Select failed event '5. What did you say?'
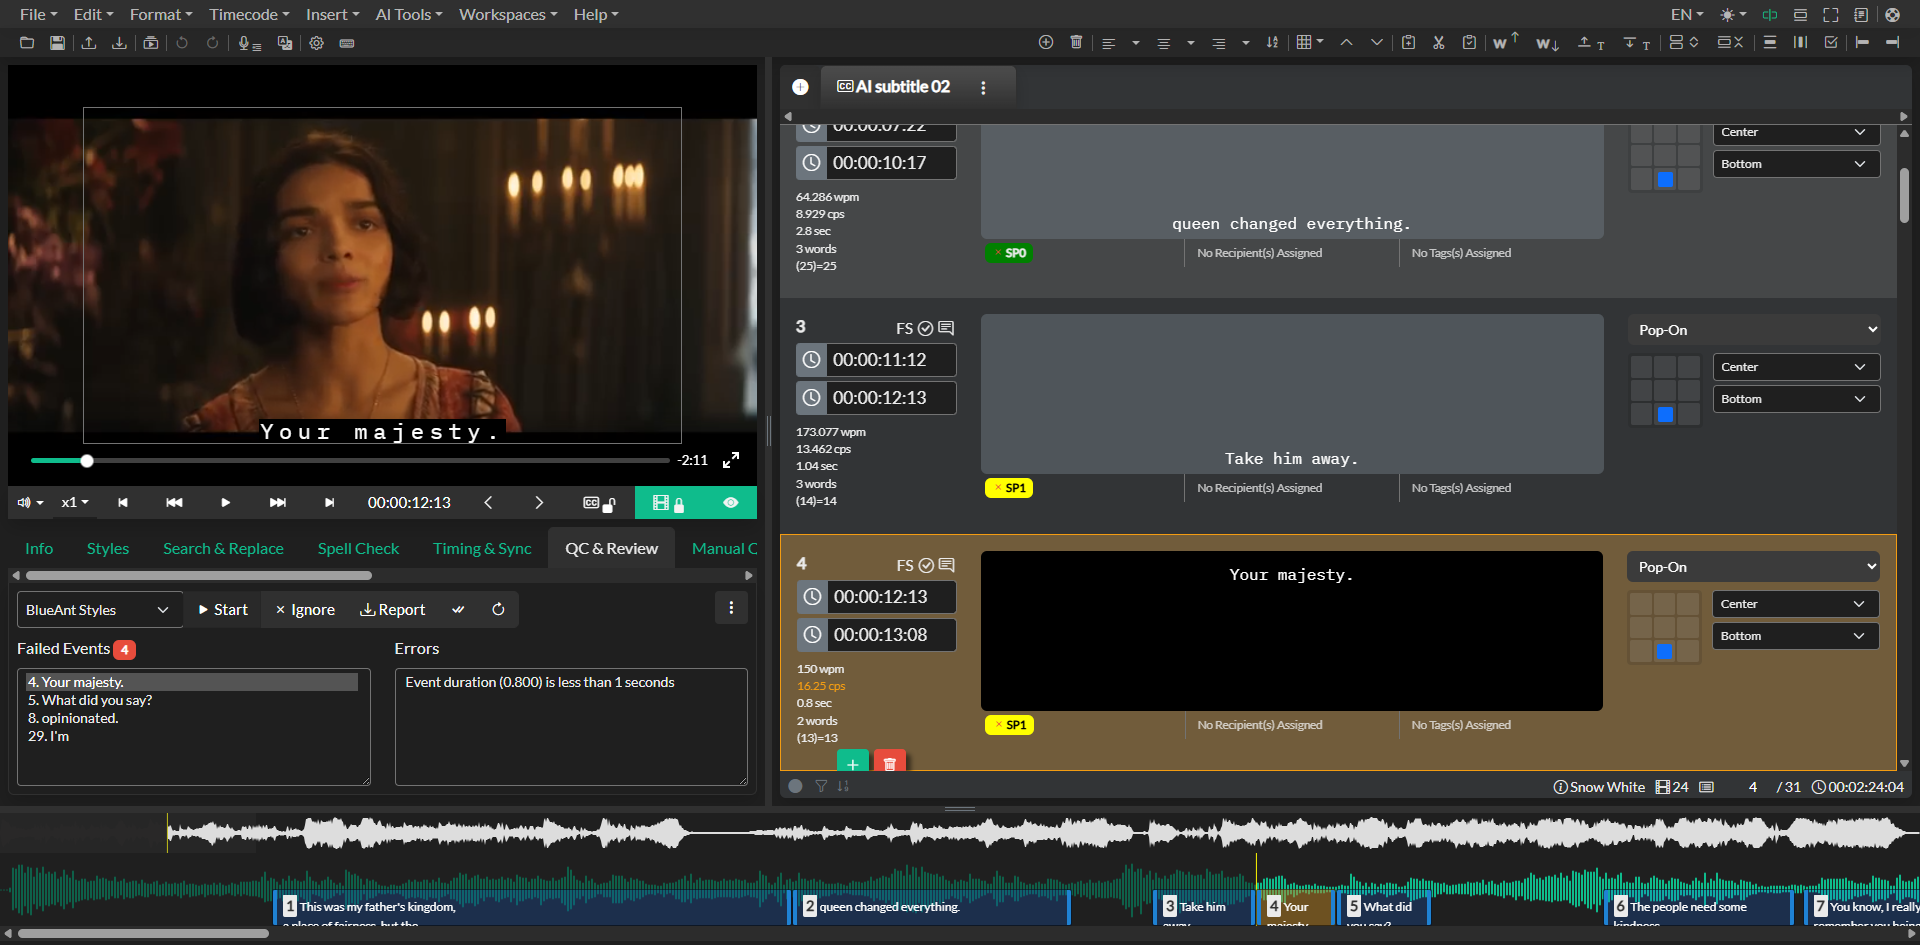This screenshot has width=1920, height=945. tap(90, 701)
